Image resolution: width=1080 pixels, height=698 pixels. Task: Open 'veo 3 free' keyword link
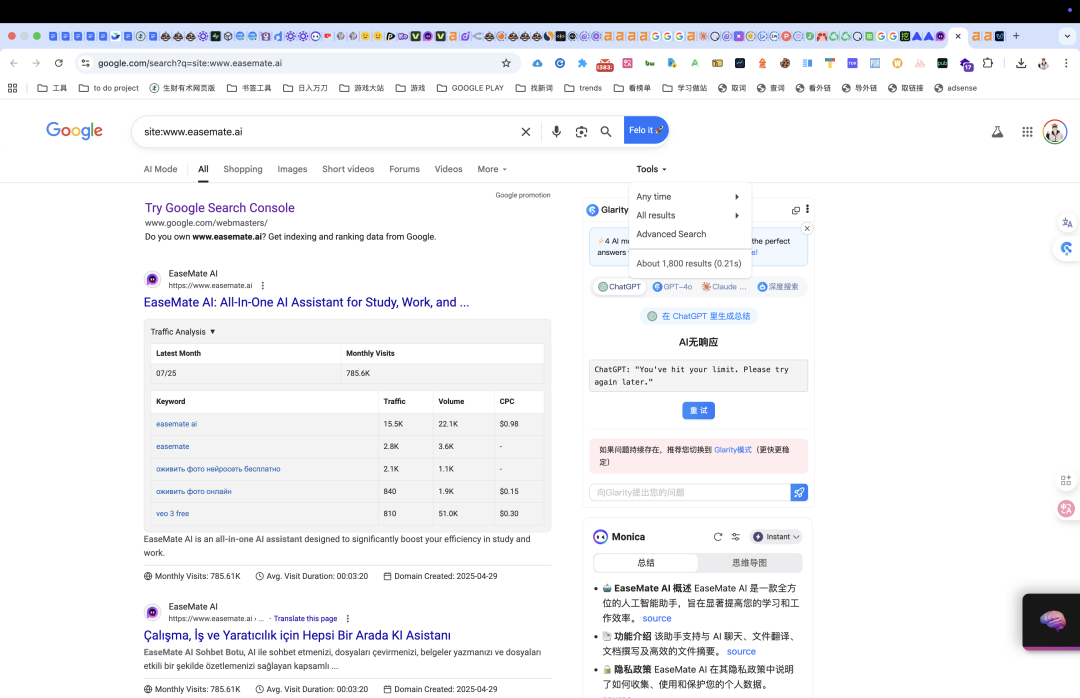172,513
